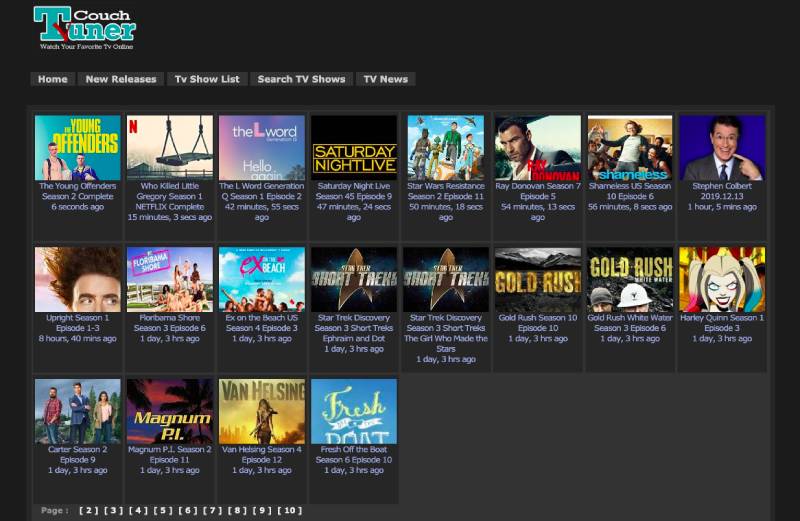Screen dimensions: 800x521
Task: Open Ray Donovan poster thumbnail
Action: point(538,147)
